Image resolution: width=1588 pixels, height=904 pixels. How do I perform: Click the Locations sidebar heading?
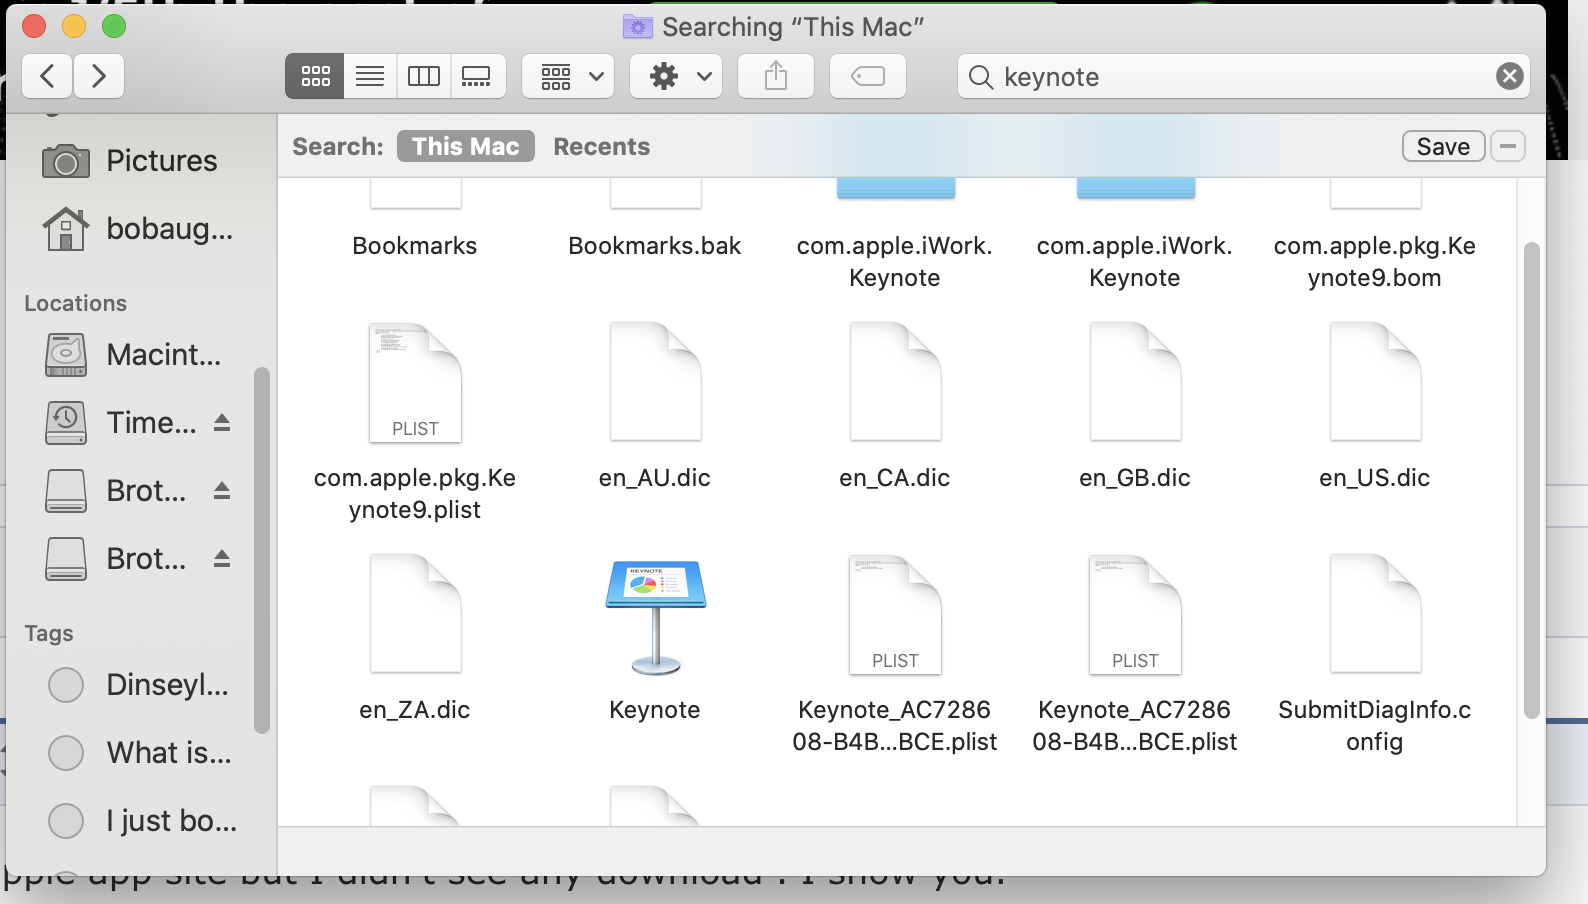tap(76, 303)
